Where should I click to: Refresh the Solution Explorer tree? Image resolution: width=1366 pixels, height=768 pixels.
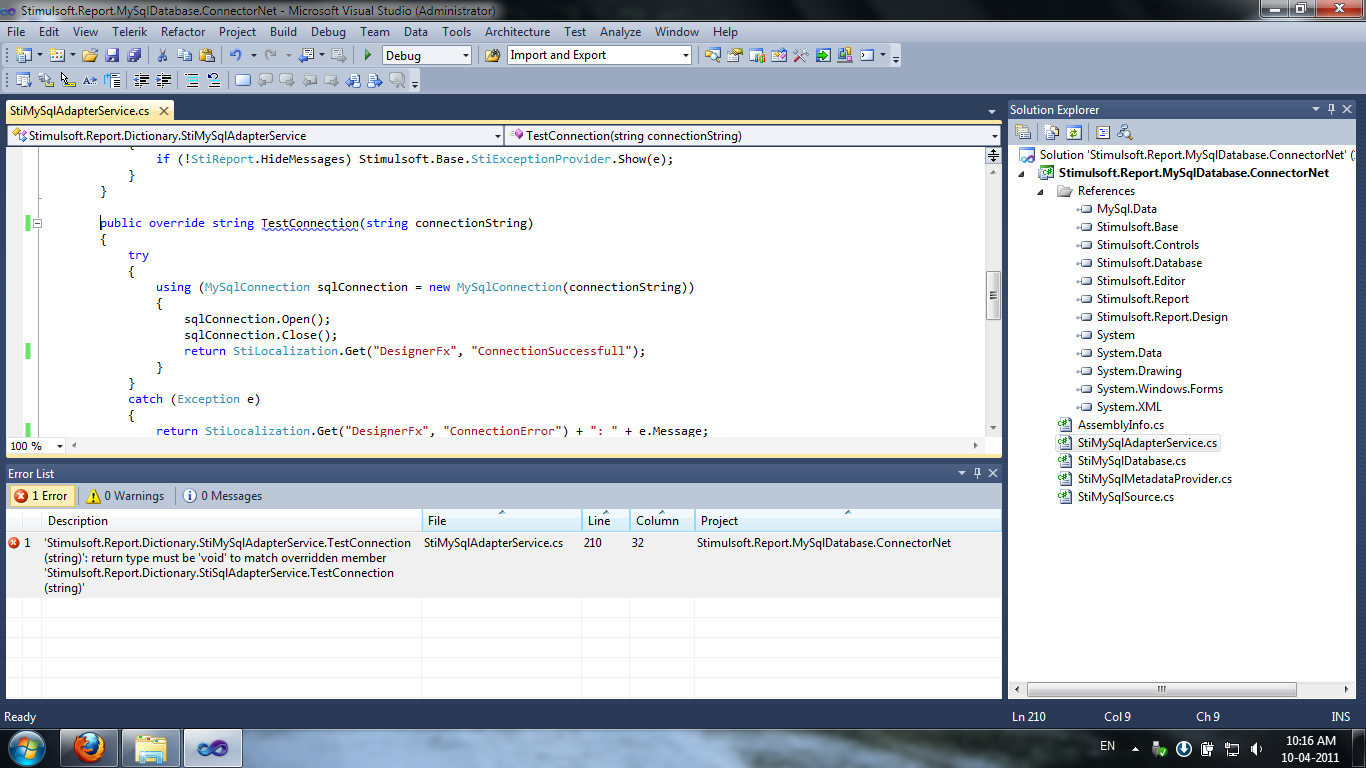pyautogui.click(x=1073, y=132)
